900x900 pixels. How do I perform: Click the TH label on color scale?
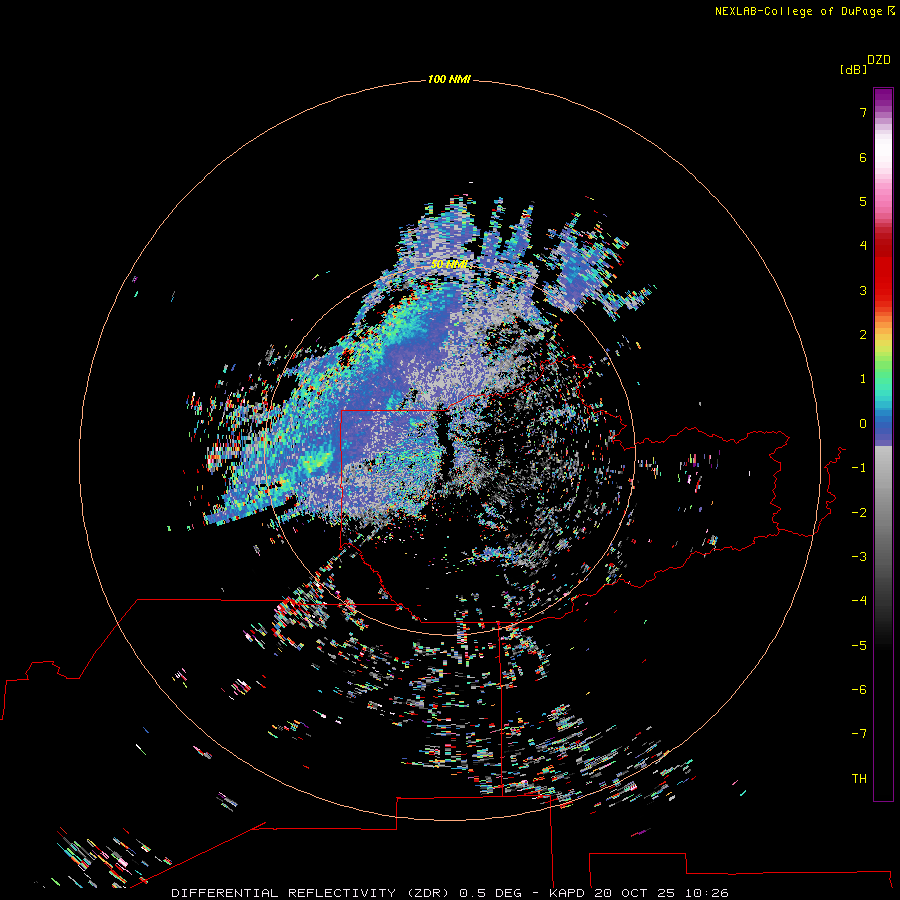[859, 779]
